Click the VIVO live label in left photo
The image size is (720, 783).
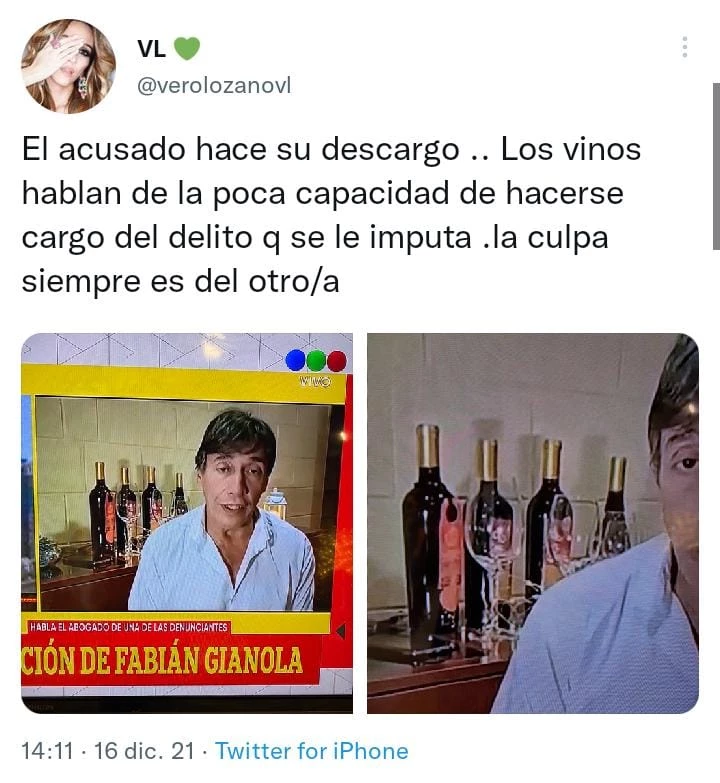(316, 382)
